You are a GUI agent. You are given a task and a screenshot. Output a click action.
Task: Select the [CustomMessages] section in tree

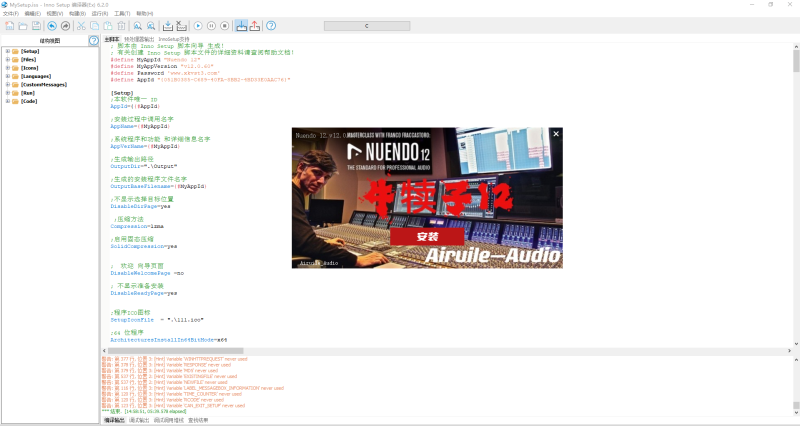[x=44, y=84]
